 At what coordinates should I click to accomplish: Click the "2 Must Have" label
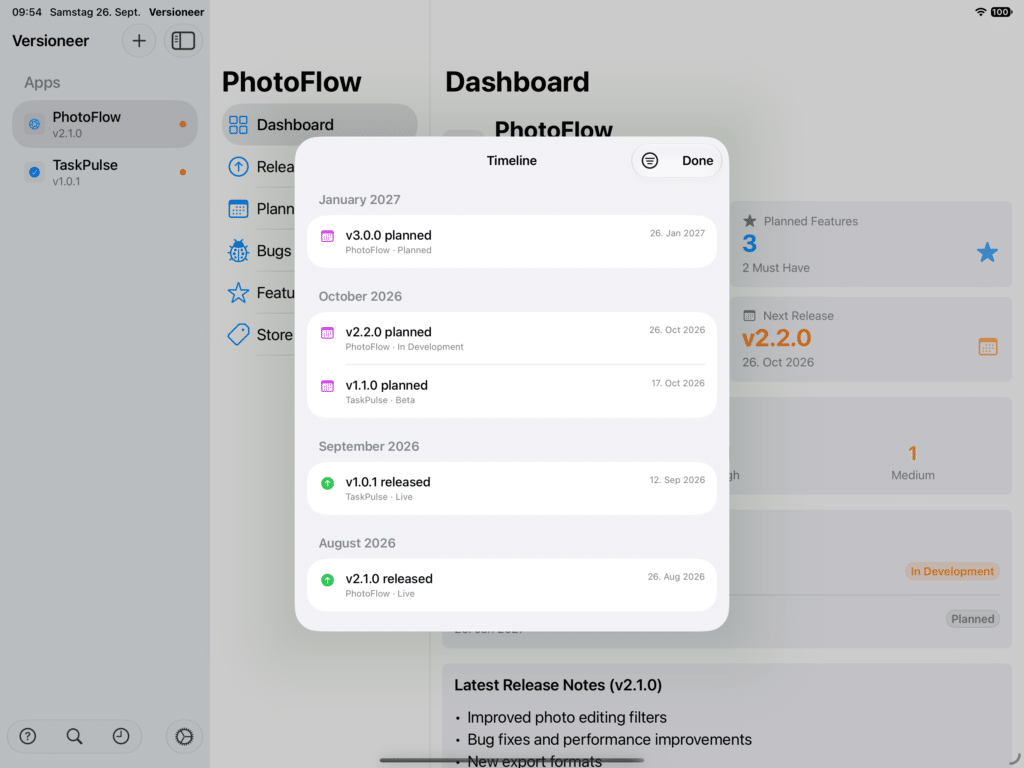[776, 268]
